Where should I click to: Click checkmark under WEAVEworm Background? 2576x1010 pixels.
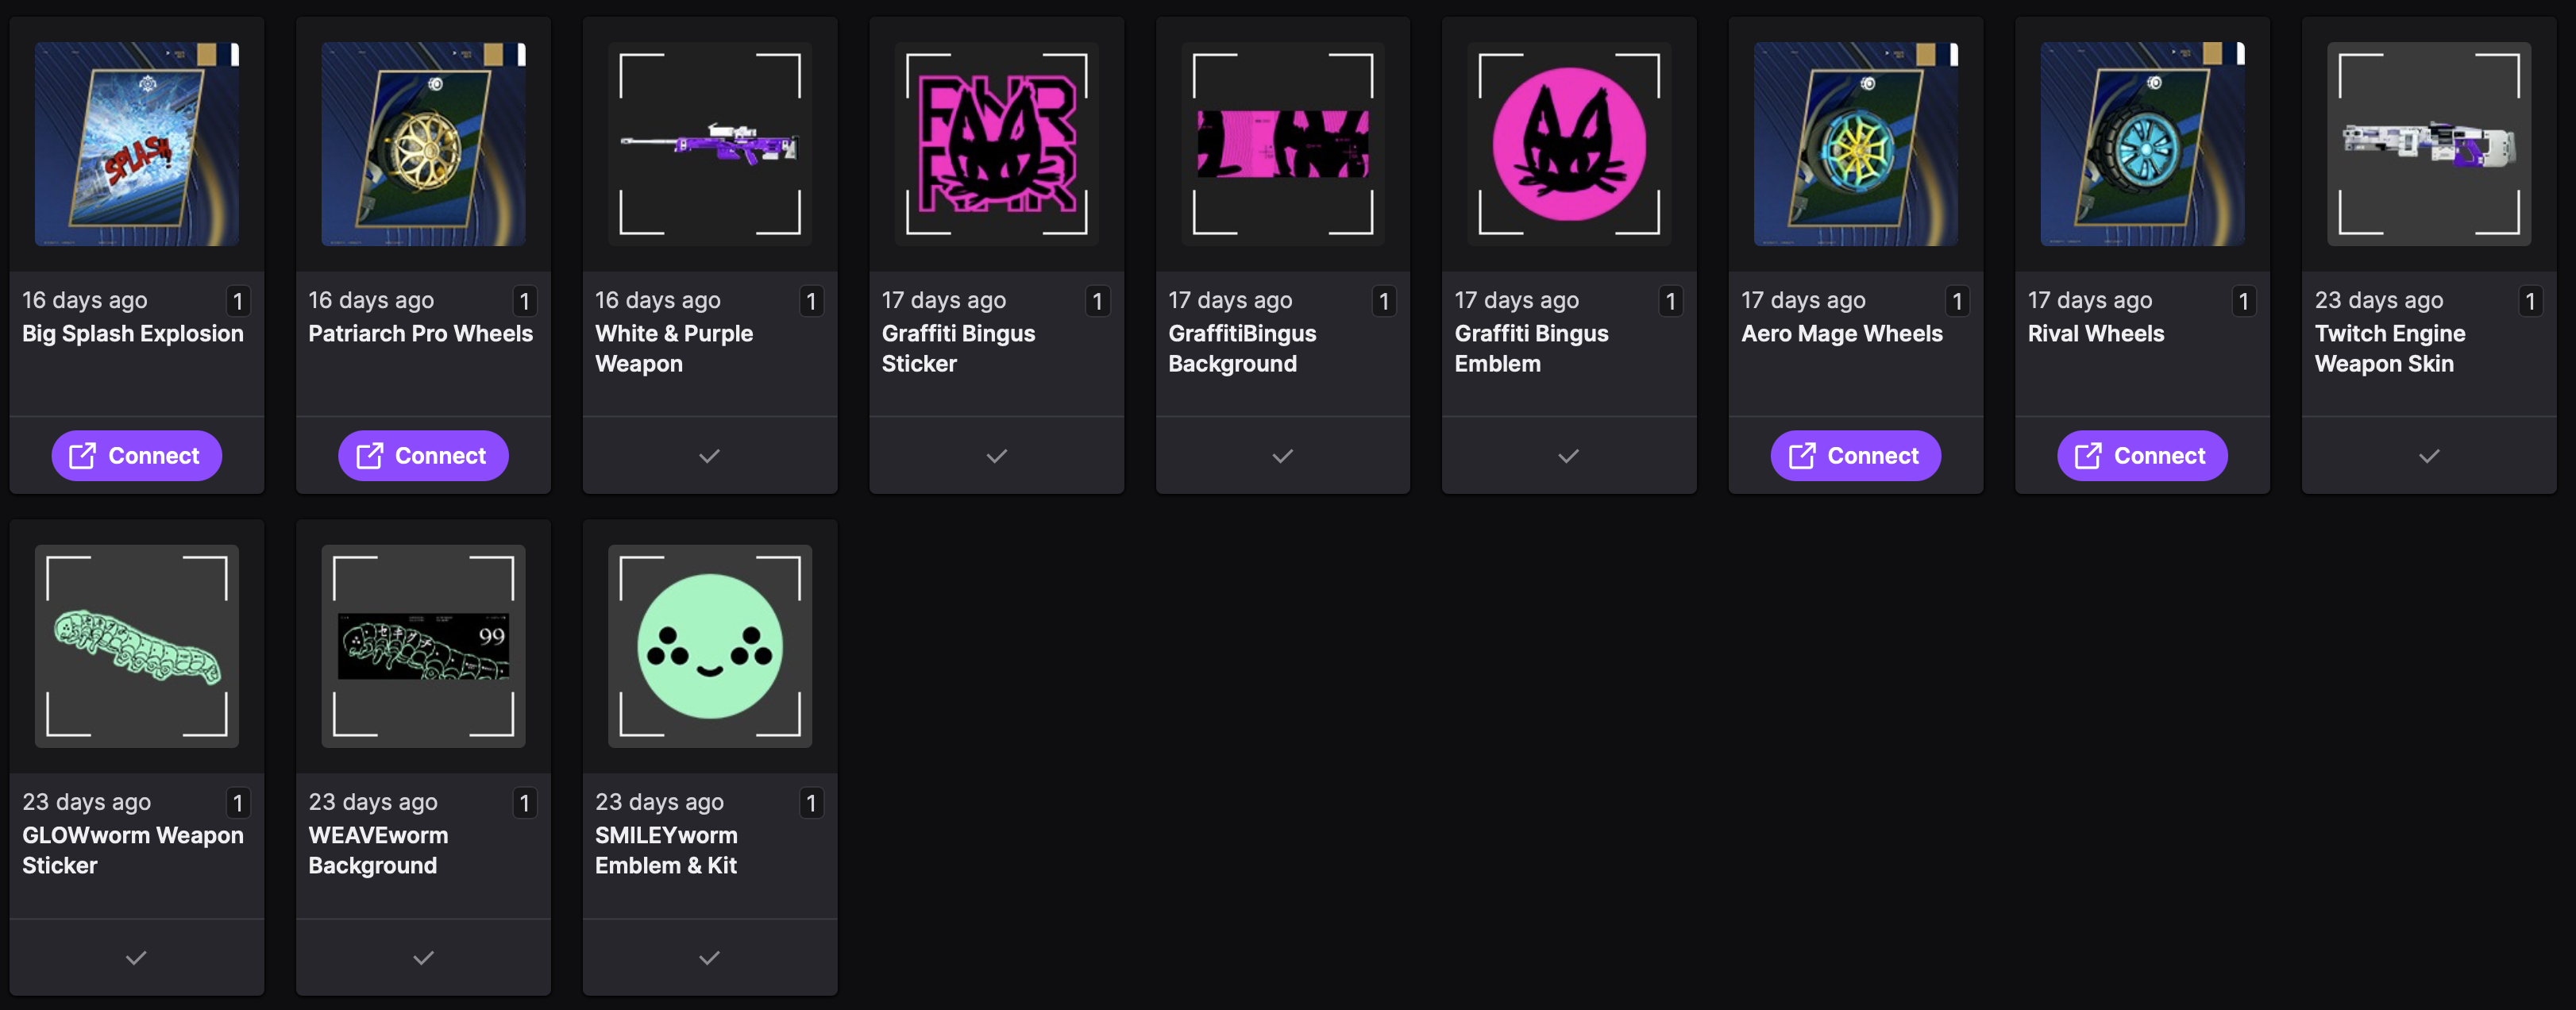[423, 958]
